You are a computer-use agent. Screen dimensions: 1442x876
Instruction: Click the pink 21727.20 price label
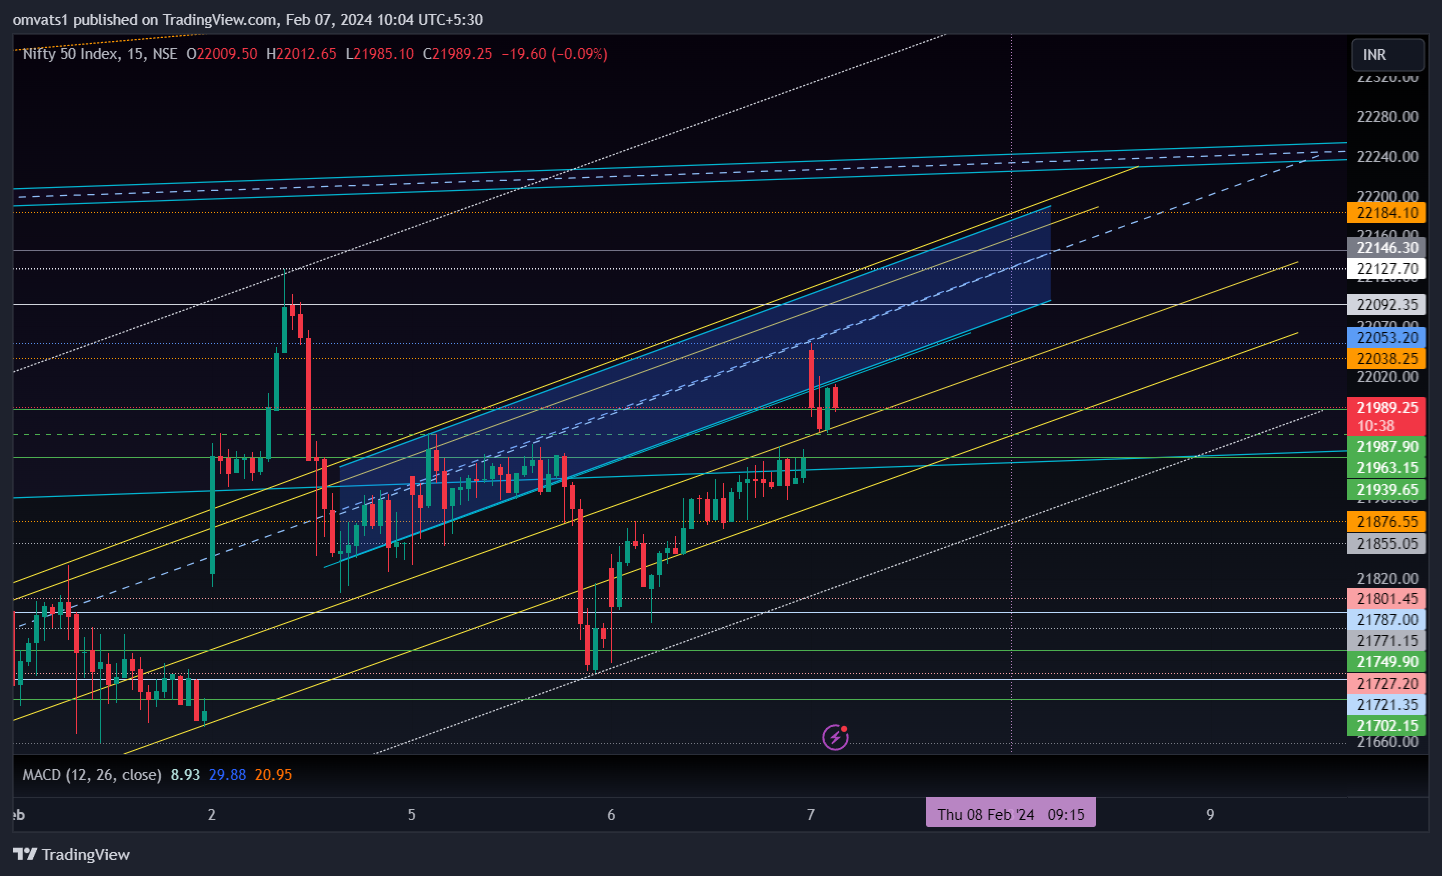(1387, 684)
